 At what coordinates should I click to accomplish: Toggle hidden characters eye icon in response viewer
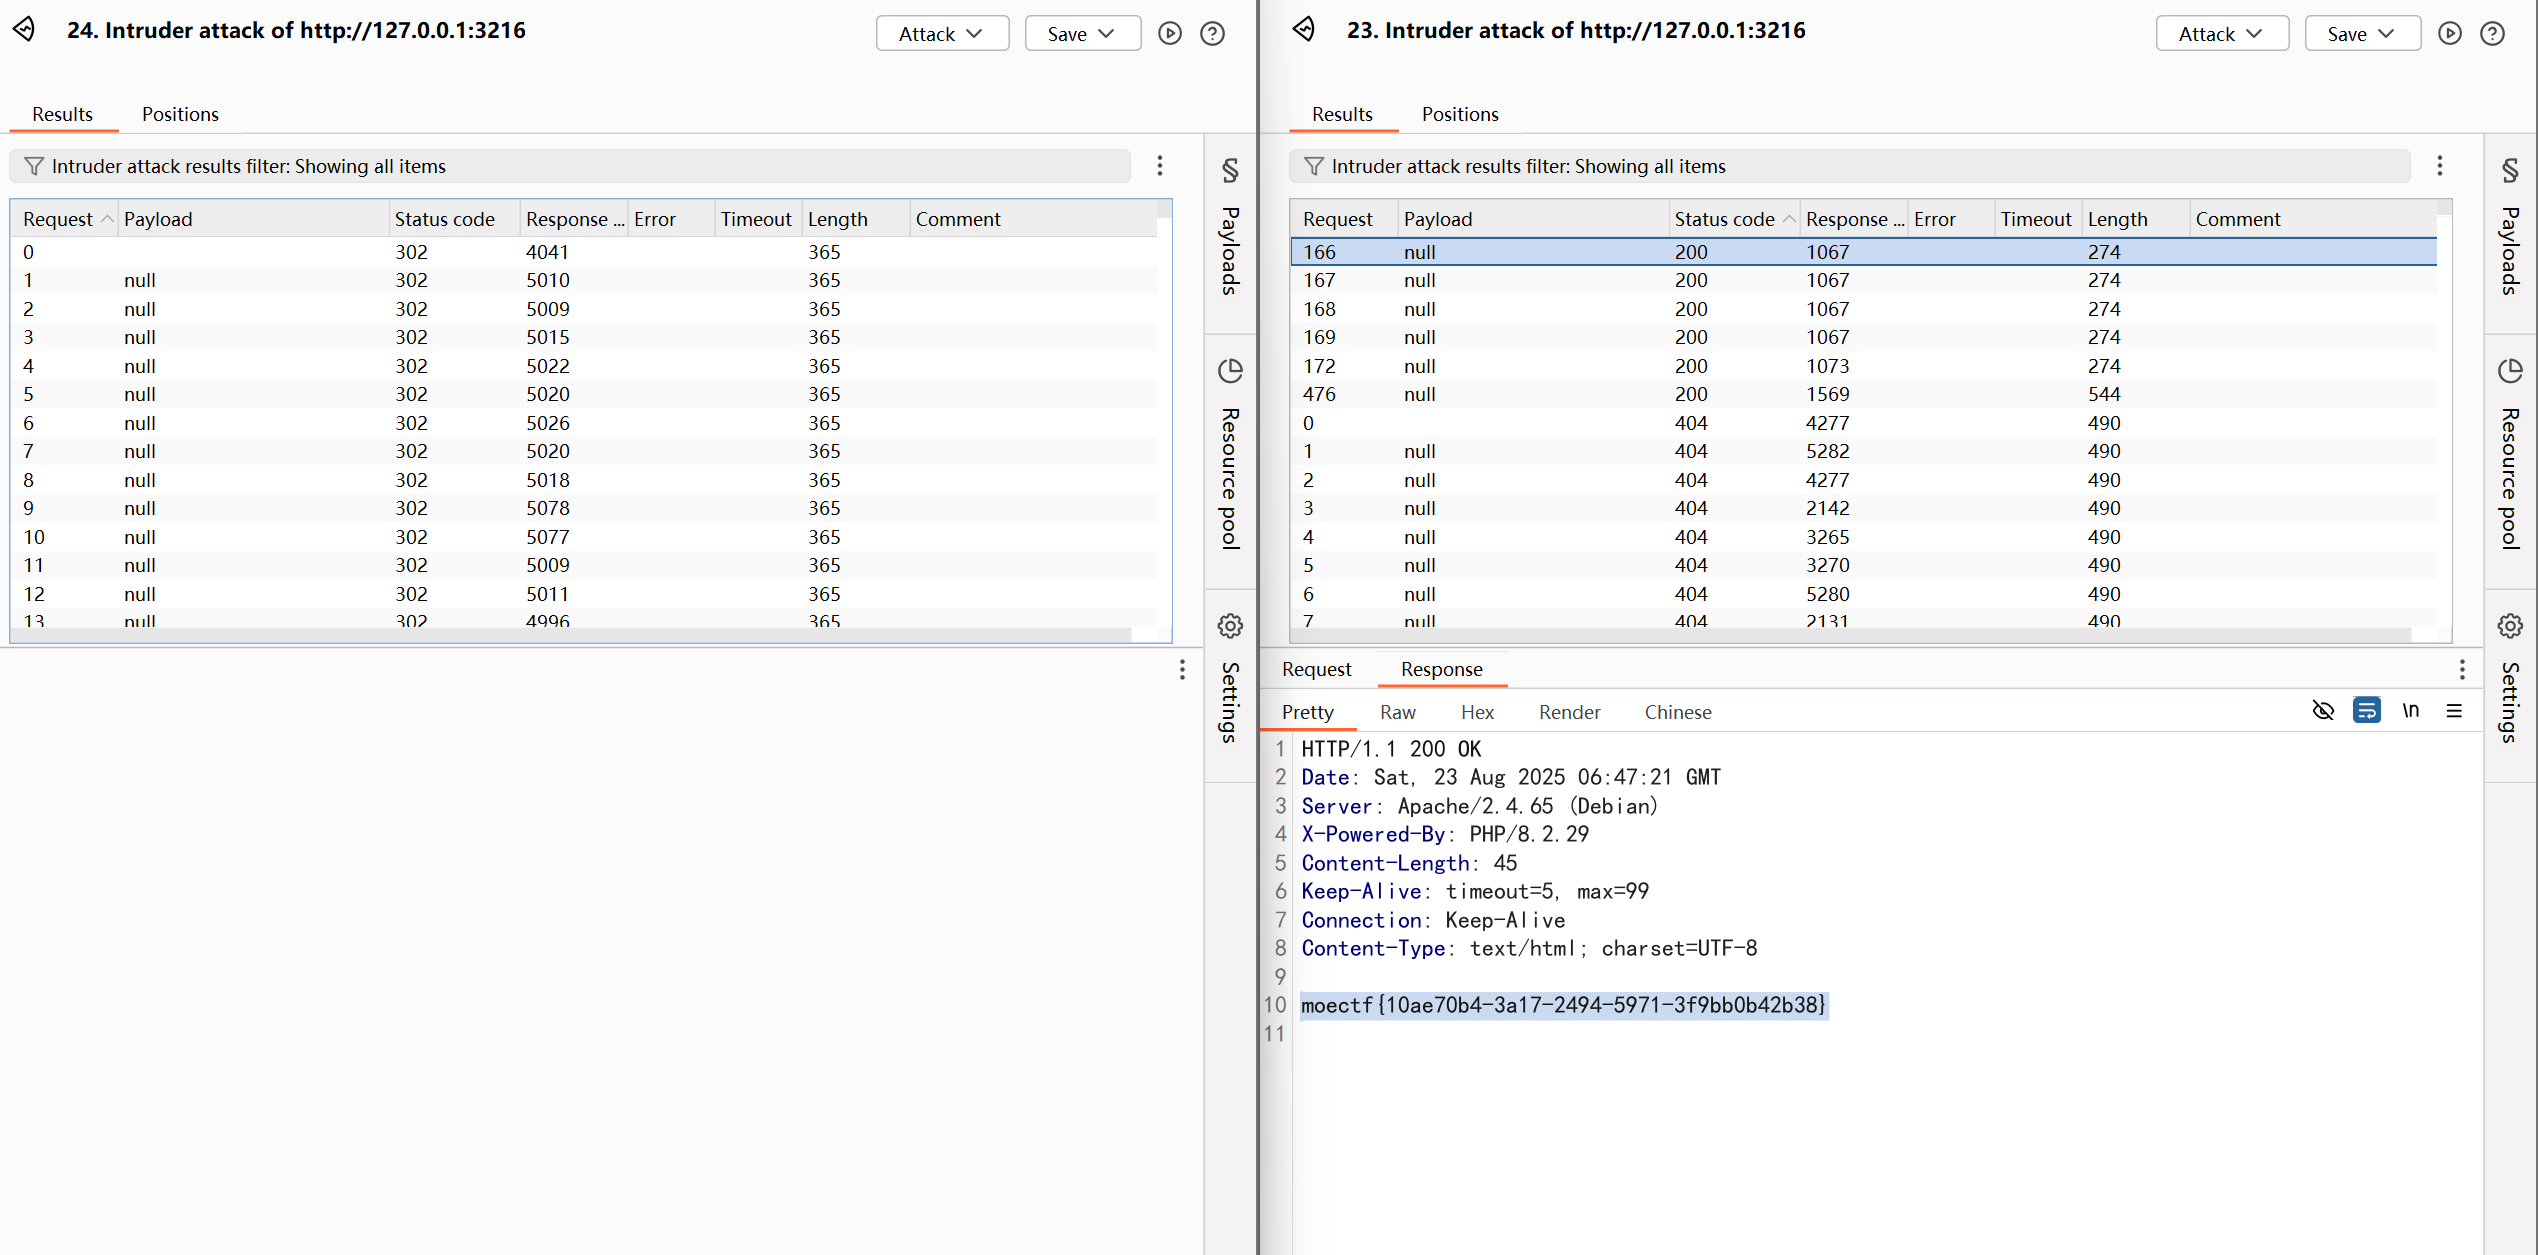[2323, 711]
